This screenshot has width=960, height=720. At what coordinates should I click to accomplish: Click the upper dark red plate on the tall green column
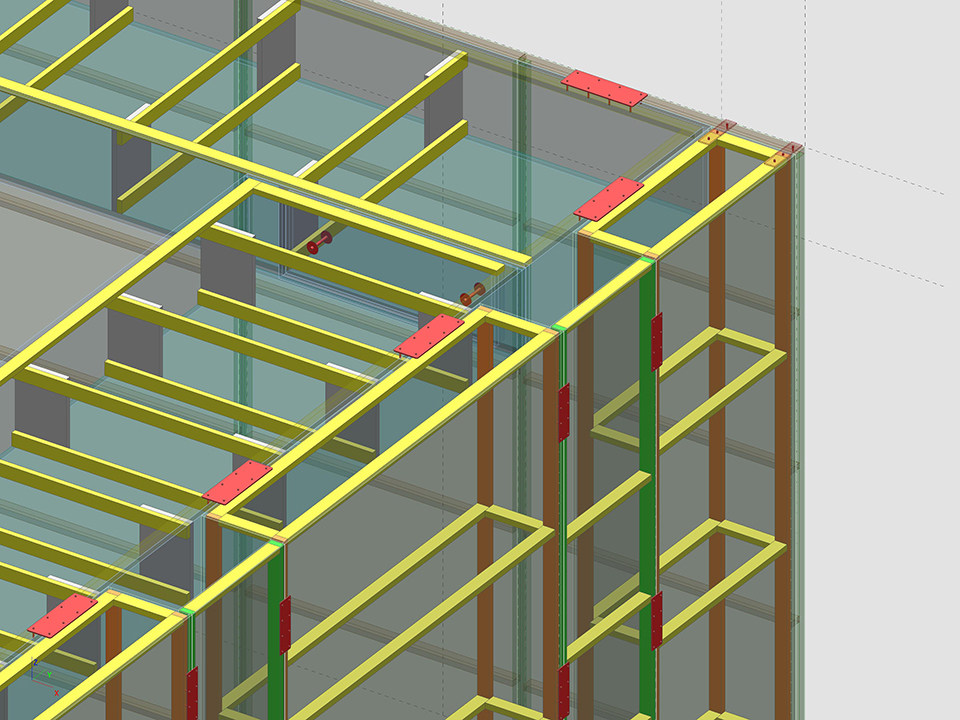(x=657, y=340)
